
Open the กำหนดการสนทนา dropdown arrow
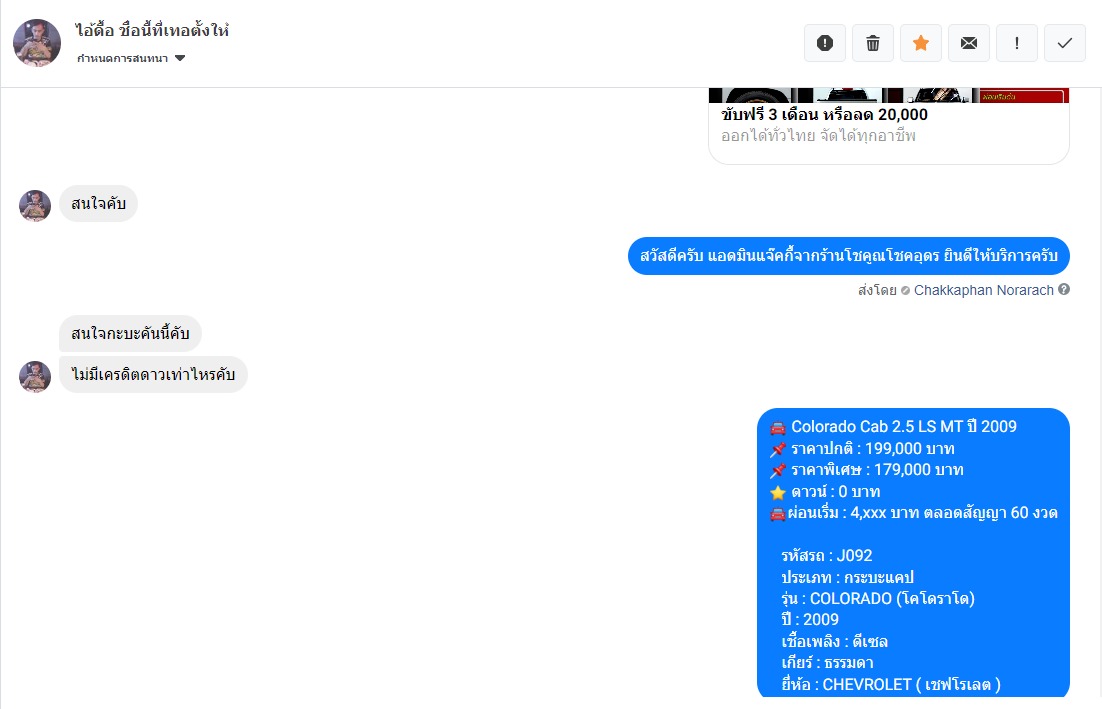click(x=180, y=58)
